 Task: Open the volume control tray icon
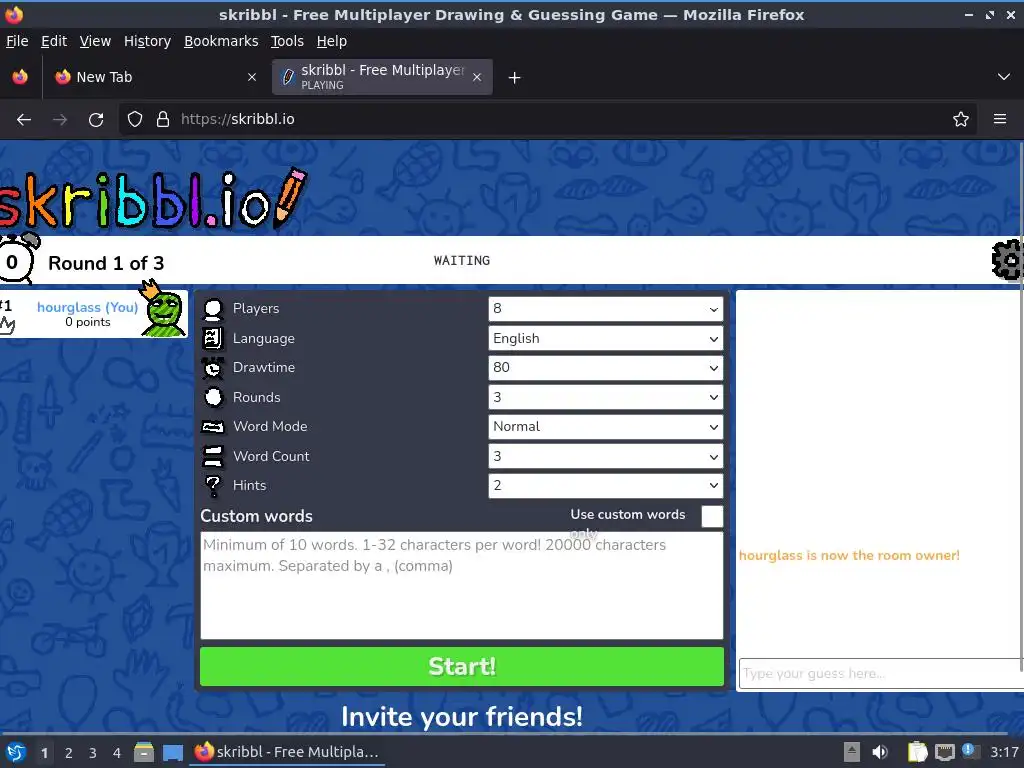[880, 752]
